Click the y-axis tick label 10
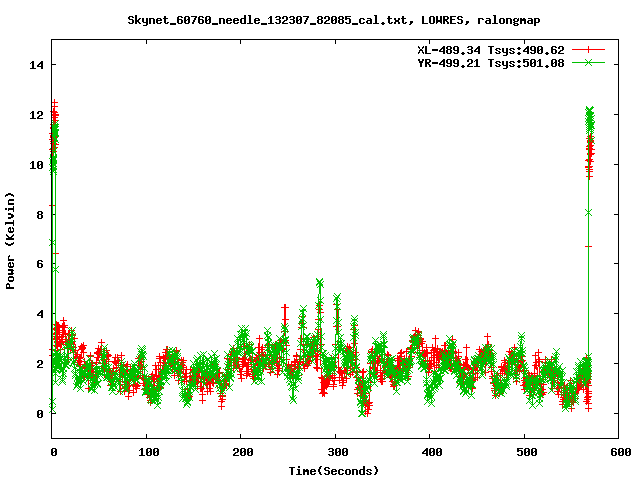 pos(36,165)
